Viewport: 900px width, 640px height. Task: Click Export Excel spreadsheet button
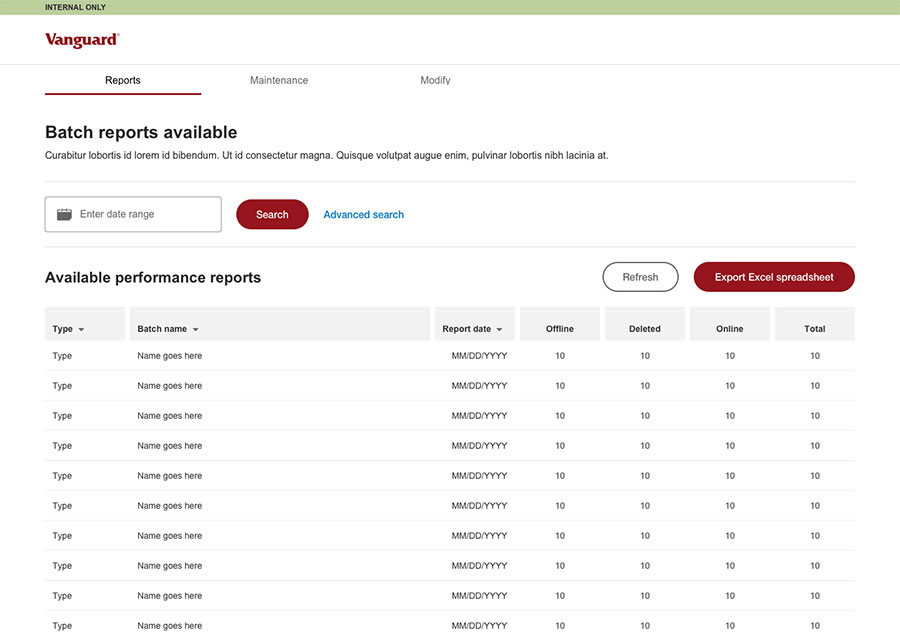click(774, 277)
